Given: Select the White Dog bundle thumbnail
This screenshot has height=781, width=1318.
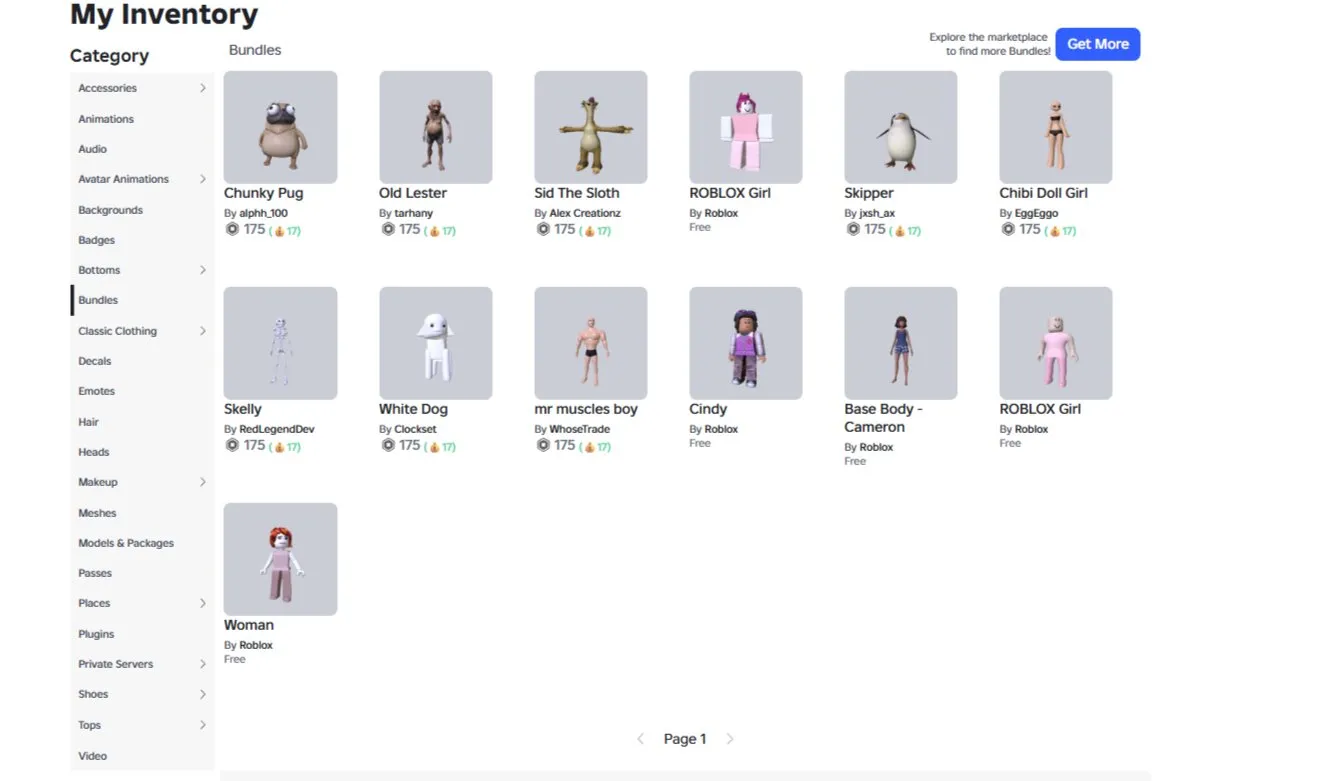Looking at the screenshot, I should tap(435, 343).
